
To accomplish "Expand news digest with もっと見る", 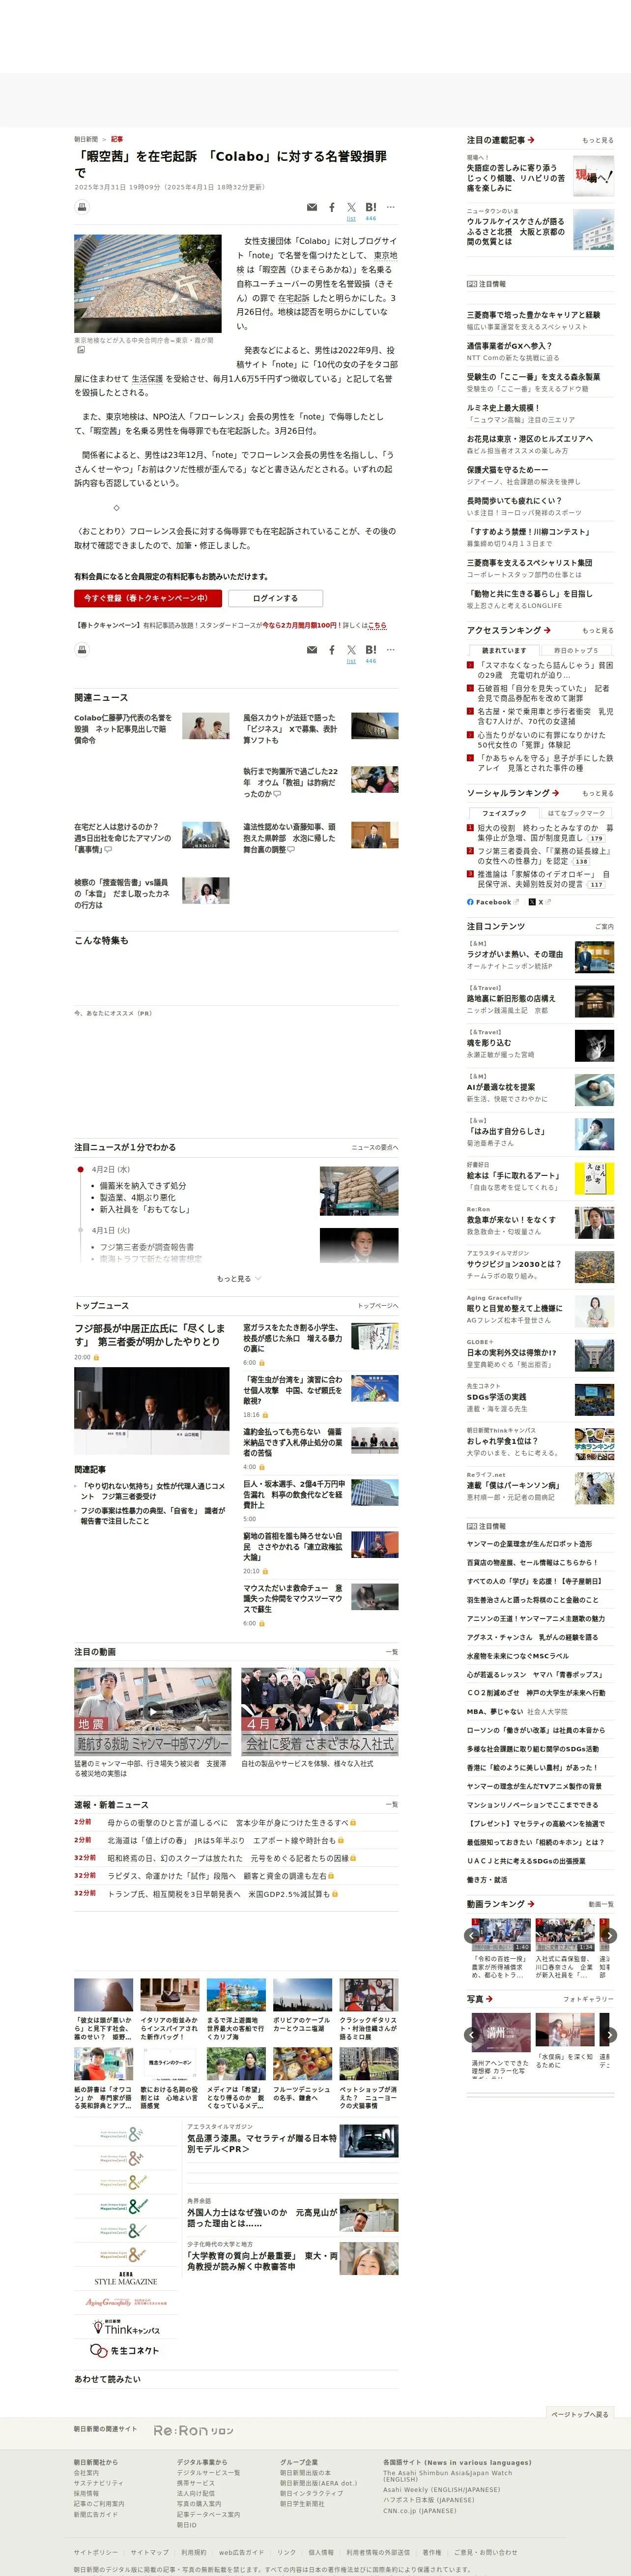I will click(x=239, y=1278).
